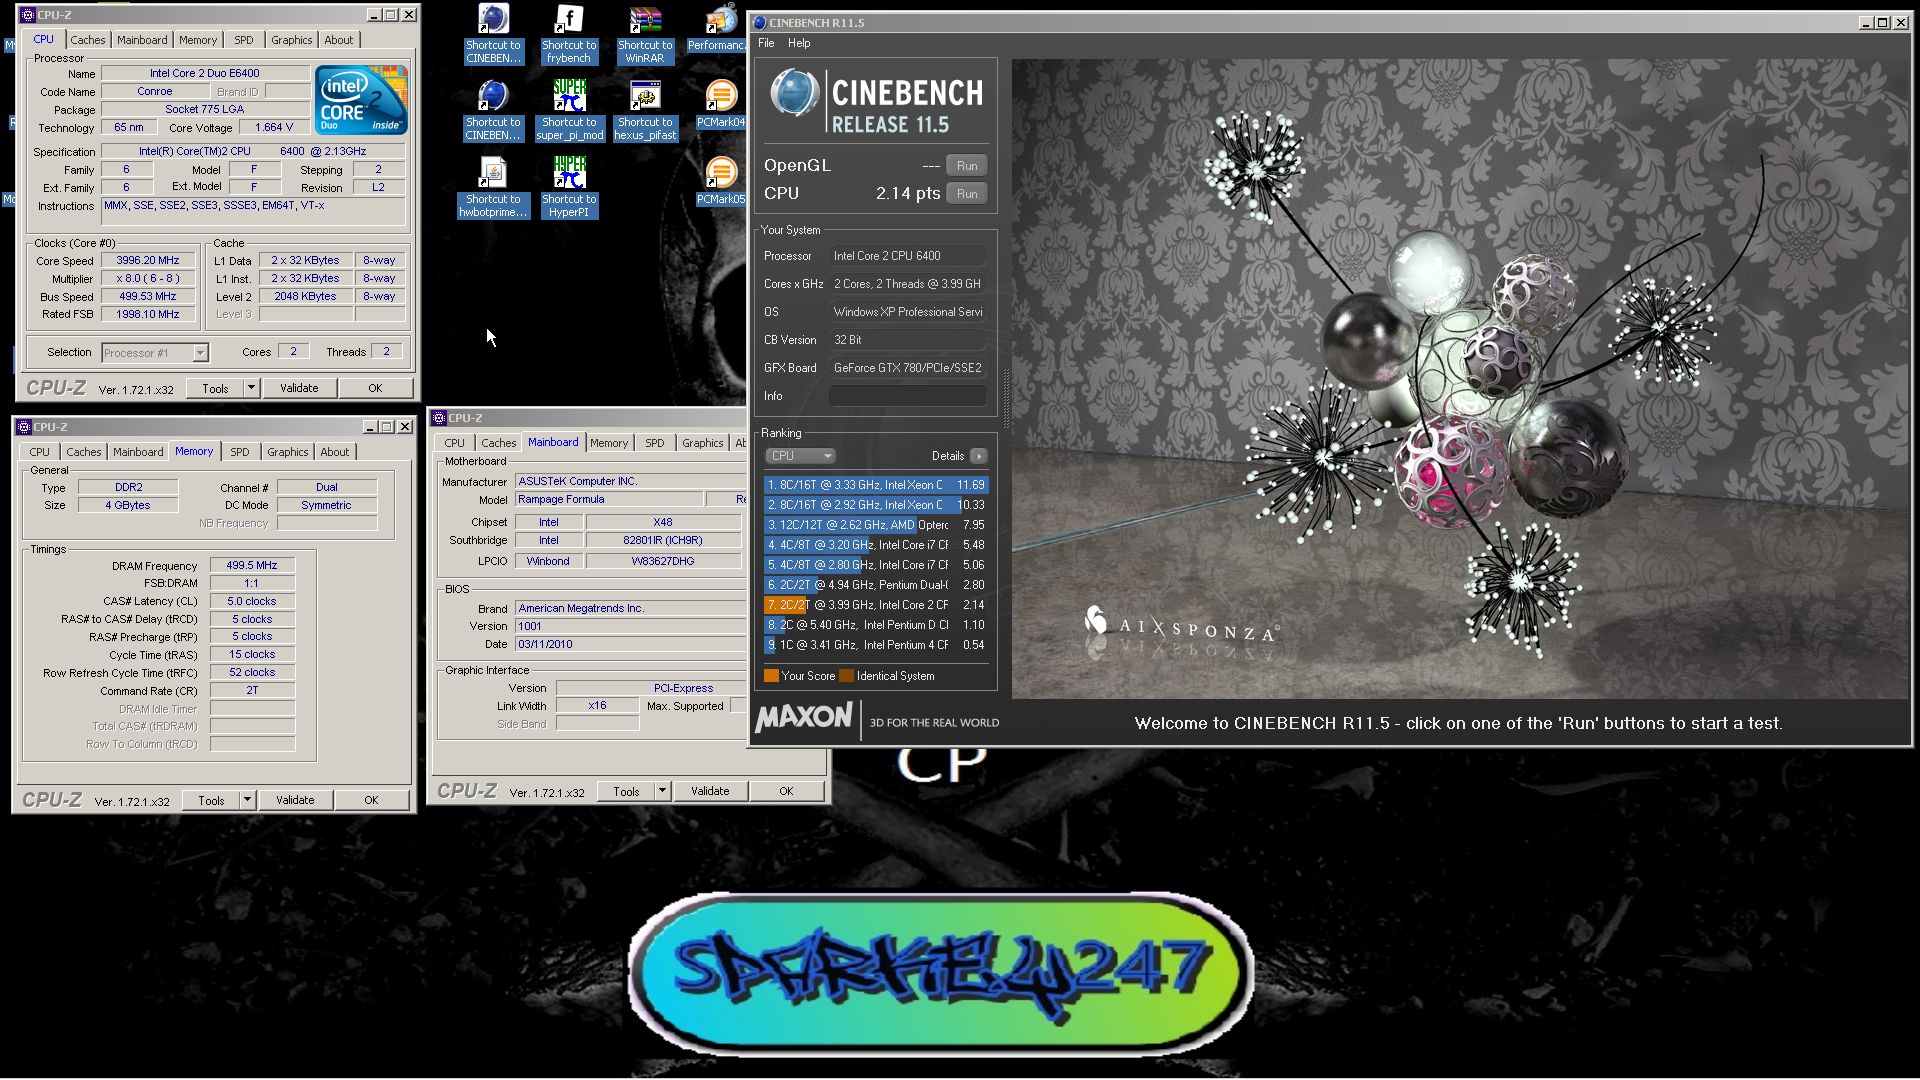The height and width of the screenshot is (1080, 1920).
Task: Open the PCMark04 desktop icon
Action: click(x=721, y=105)
